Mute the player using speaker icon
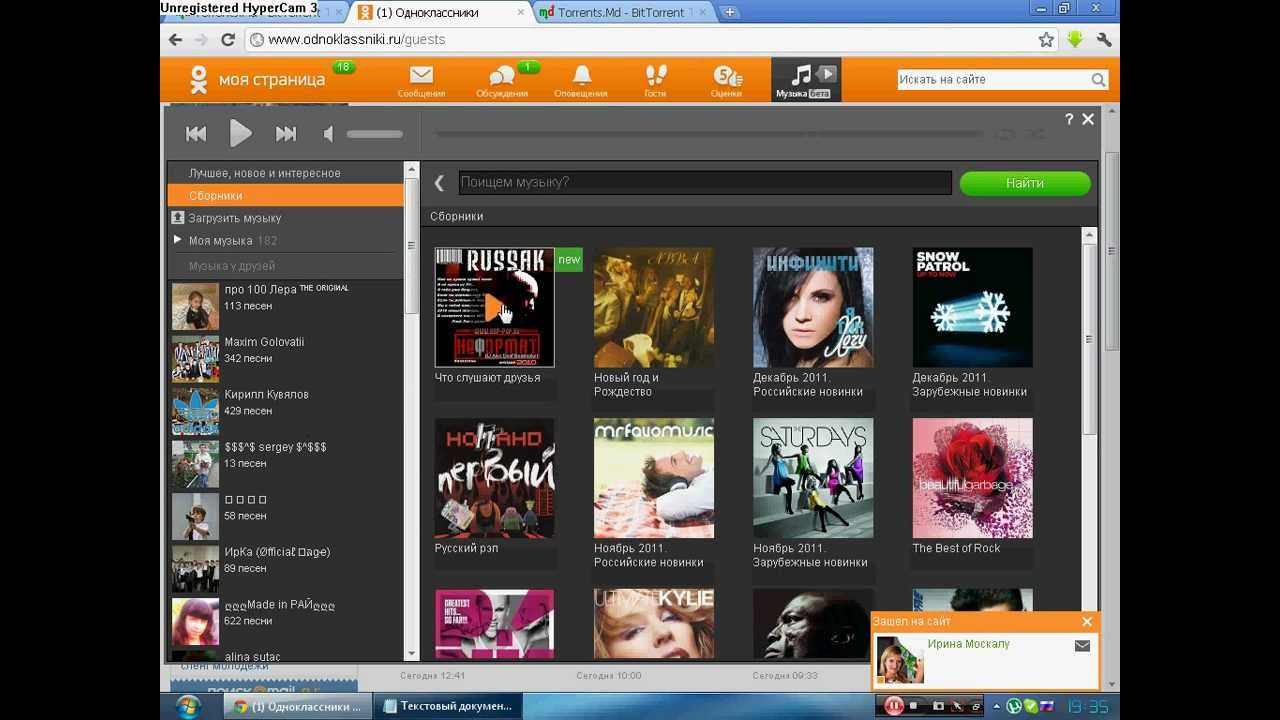Screen dimensions: 1280x720 (328, 133)
